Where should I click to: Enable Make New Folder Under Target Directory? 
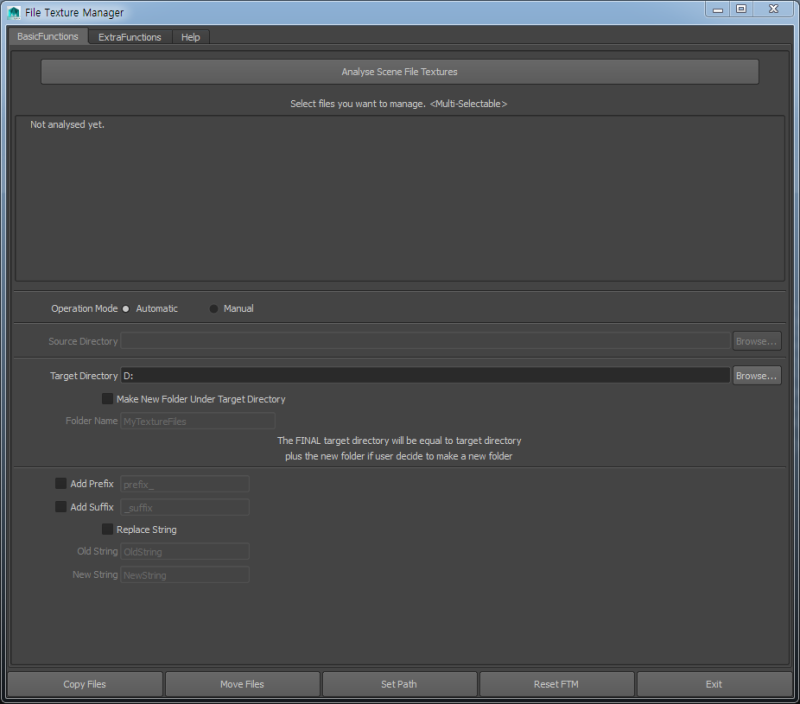pyautogui.click(x=107, y=399)
